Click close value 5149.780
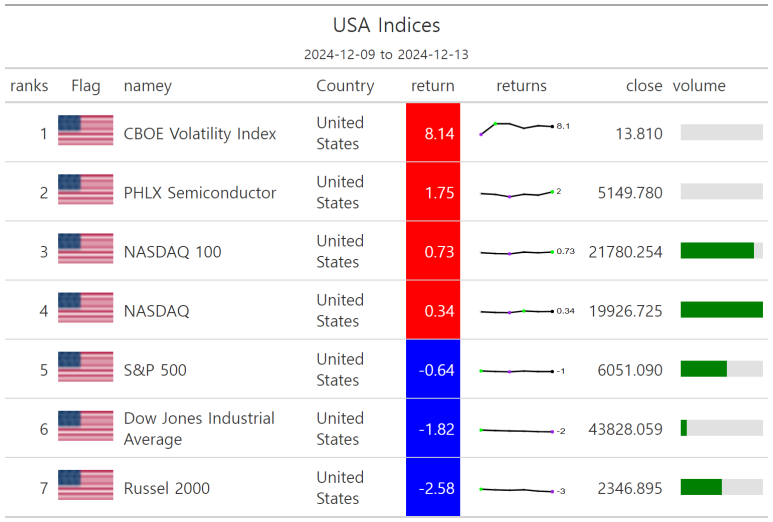The width and height of the screenshot is (773, 522). [x=630, y=193]
